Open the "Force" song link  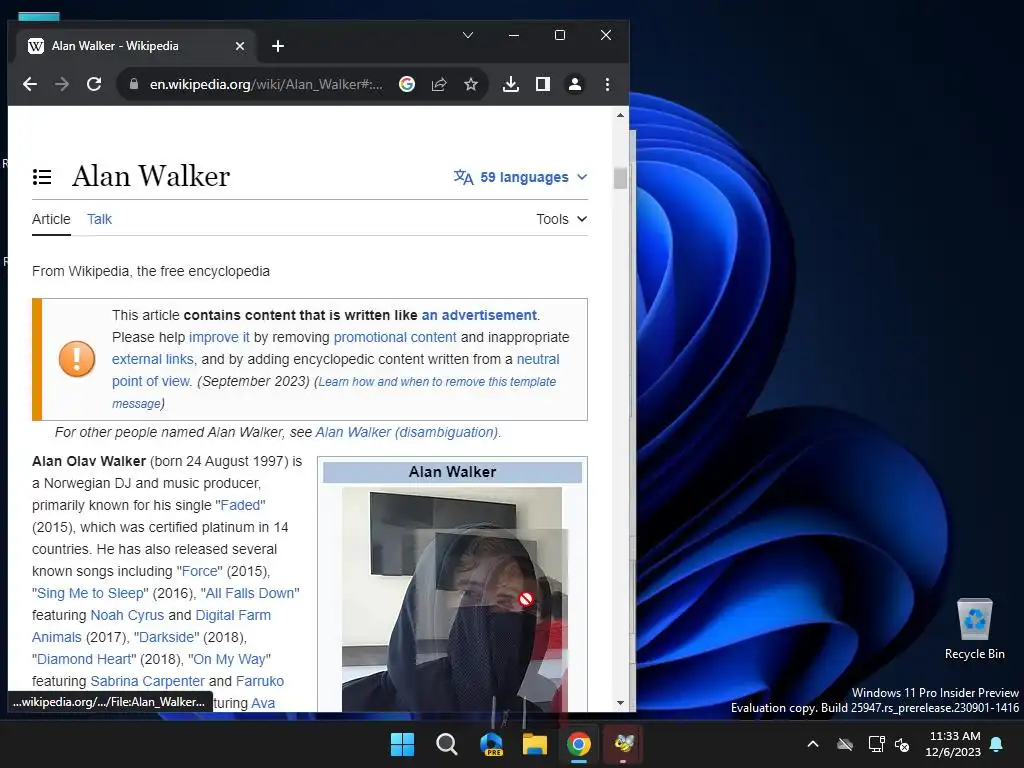click(x=199, y=571)
